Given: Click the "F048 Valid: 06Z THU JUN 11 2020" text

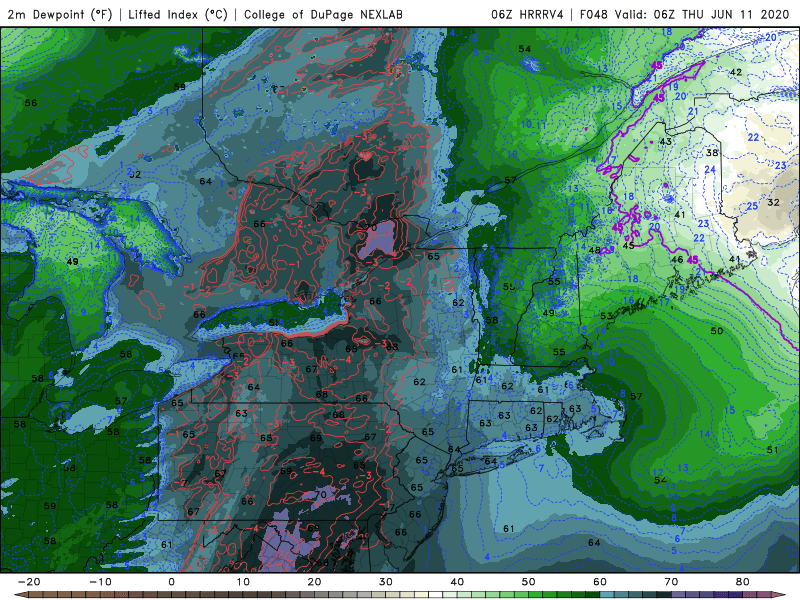Looking at the screenshot, I should point(684,15).
